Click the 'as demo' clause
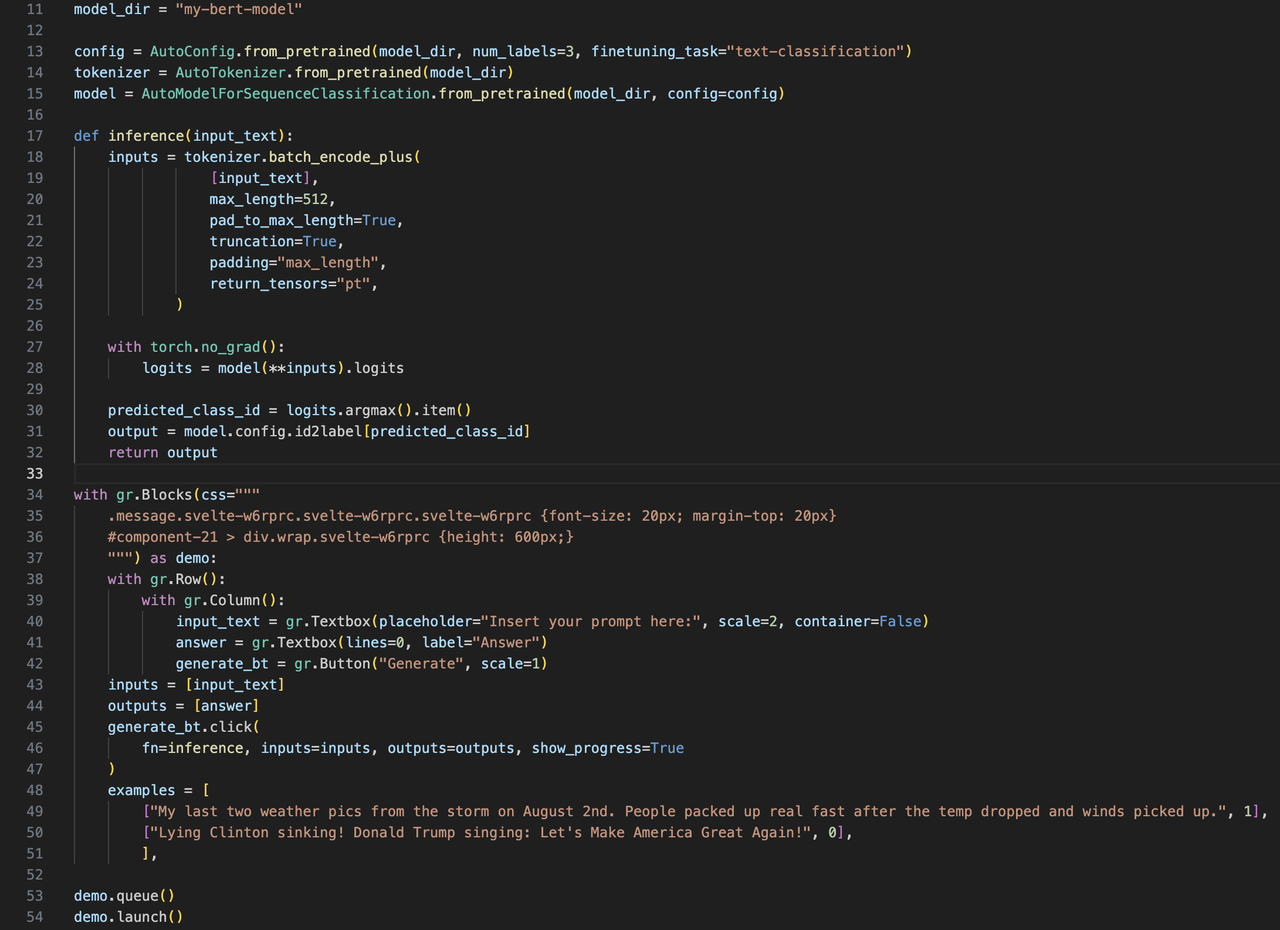 pos(179,558)
